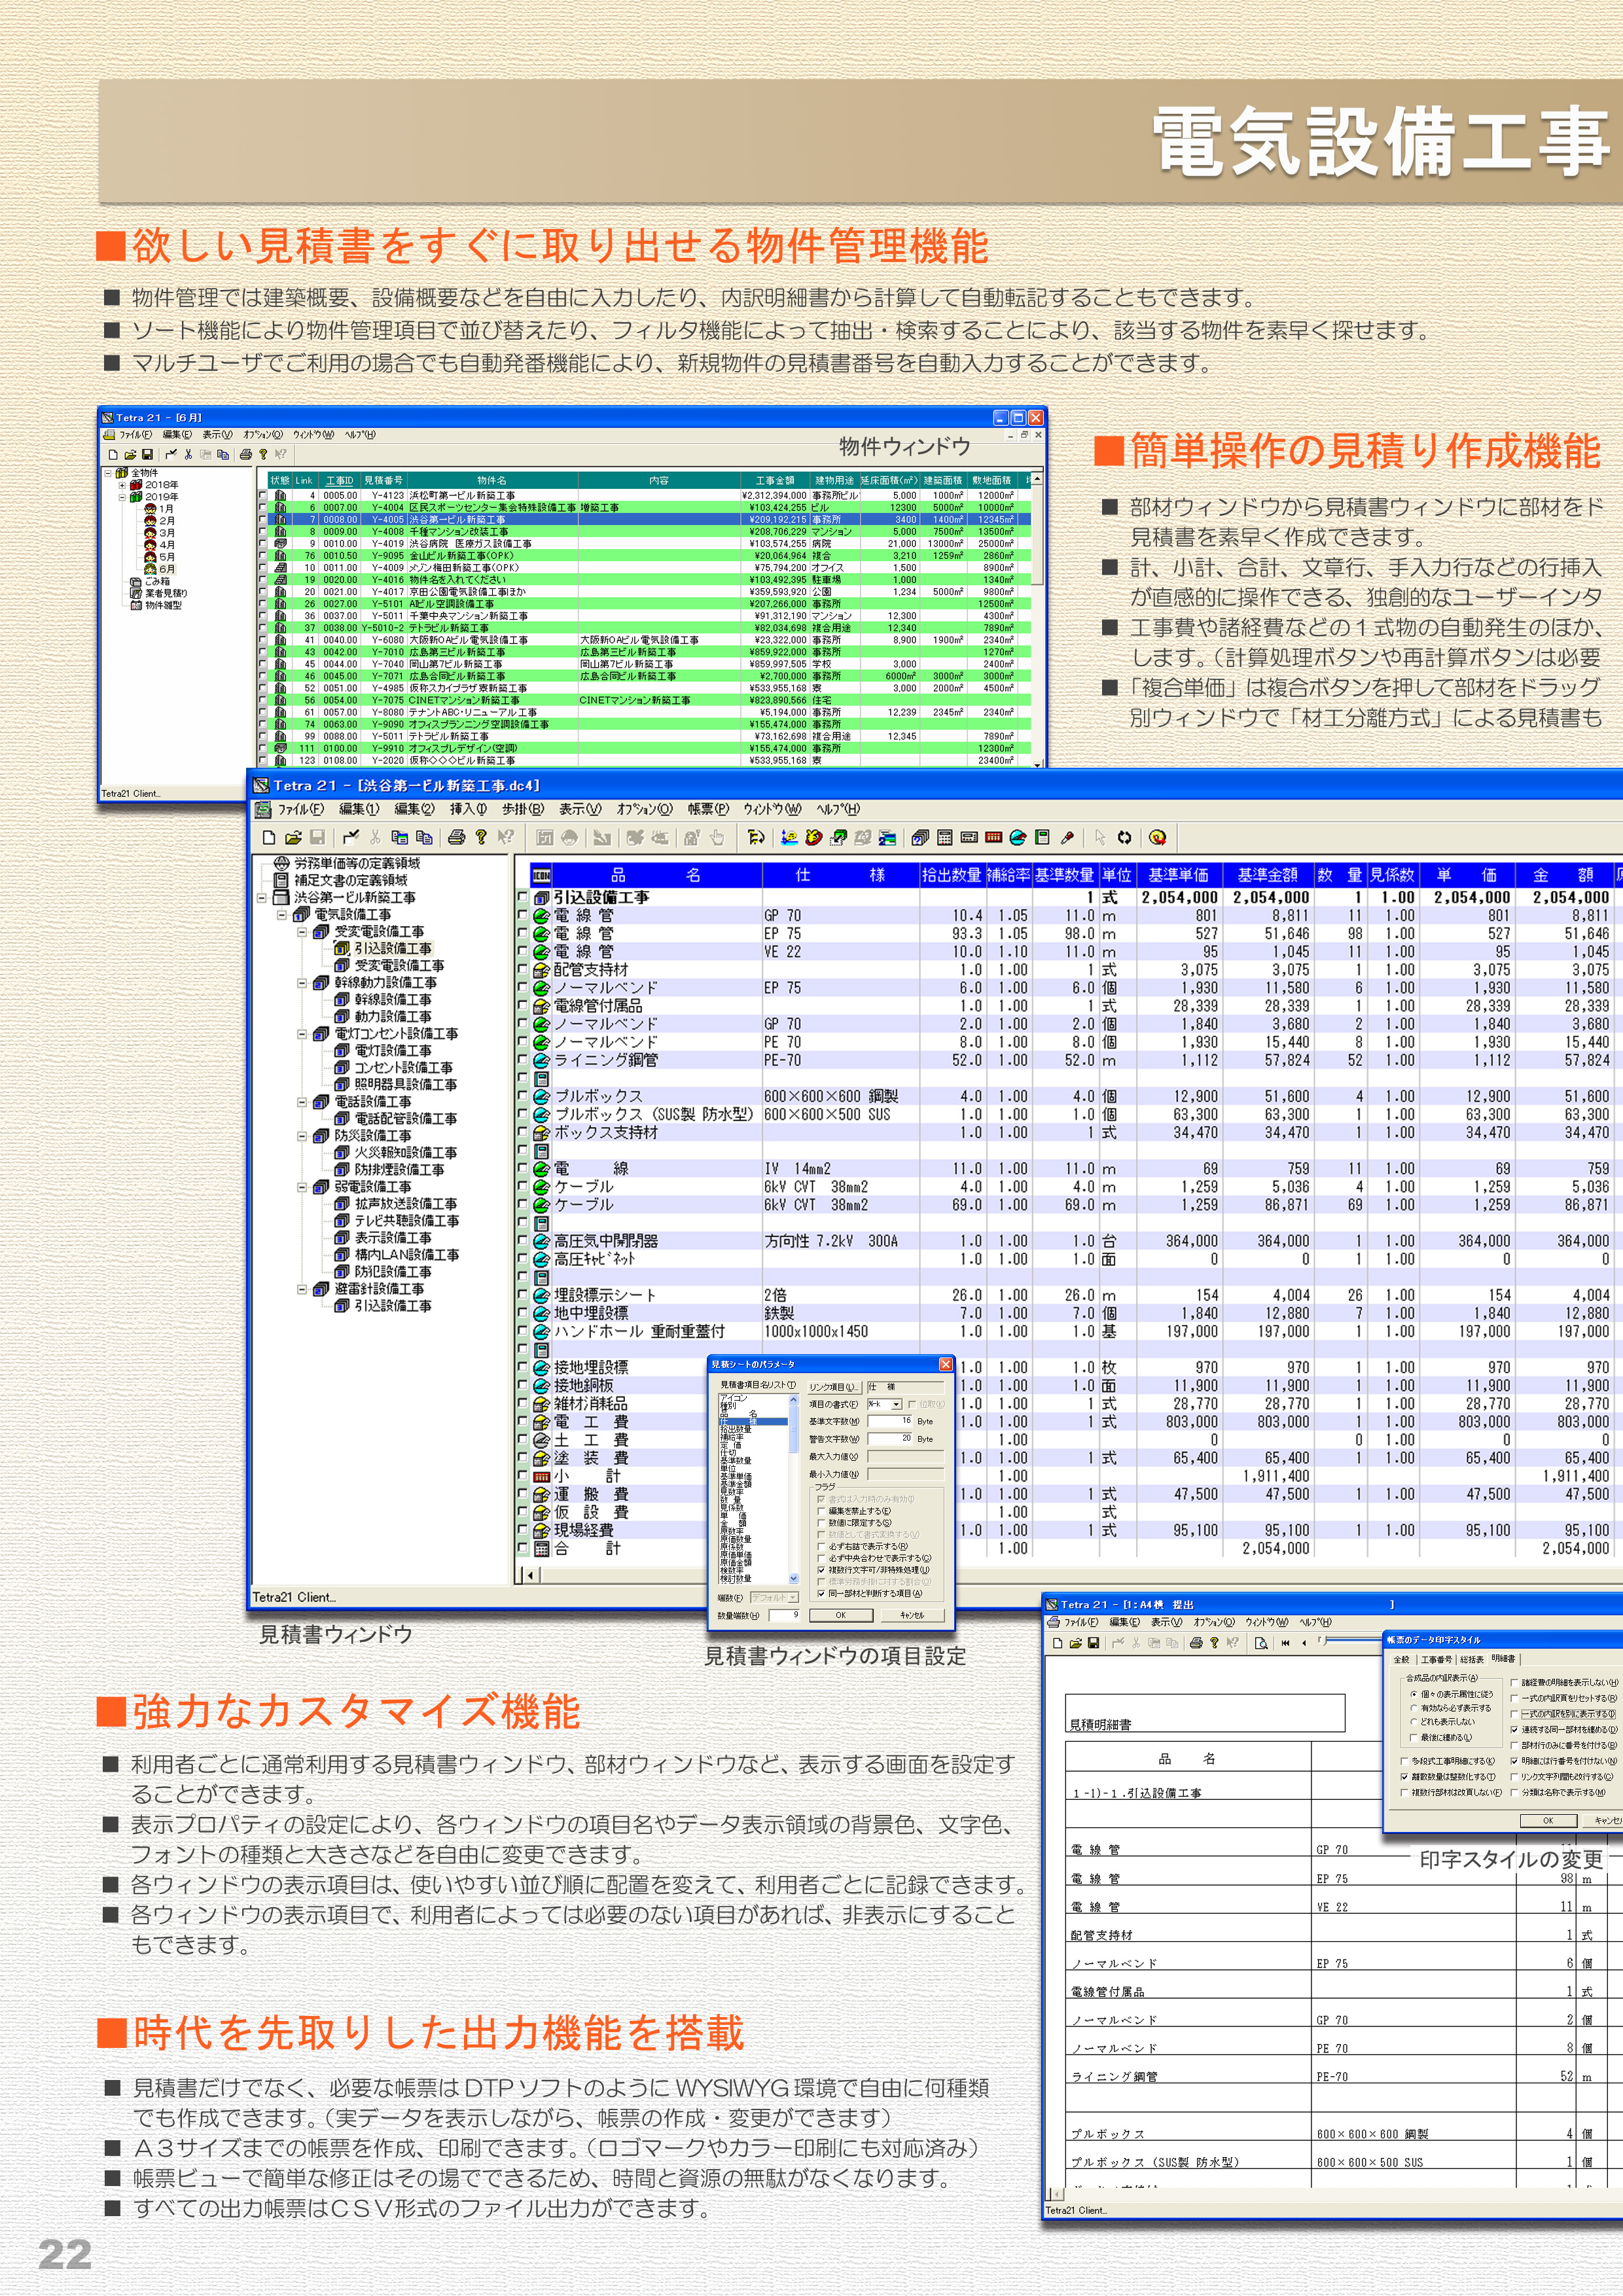
Task: Click the pie chart icon in estimate toolbar
Action: (1017, 838)
